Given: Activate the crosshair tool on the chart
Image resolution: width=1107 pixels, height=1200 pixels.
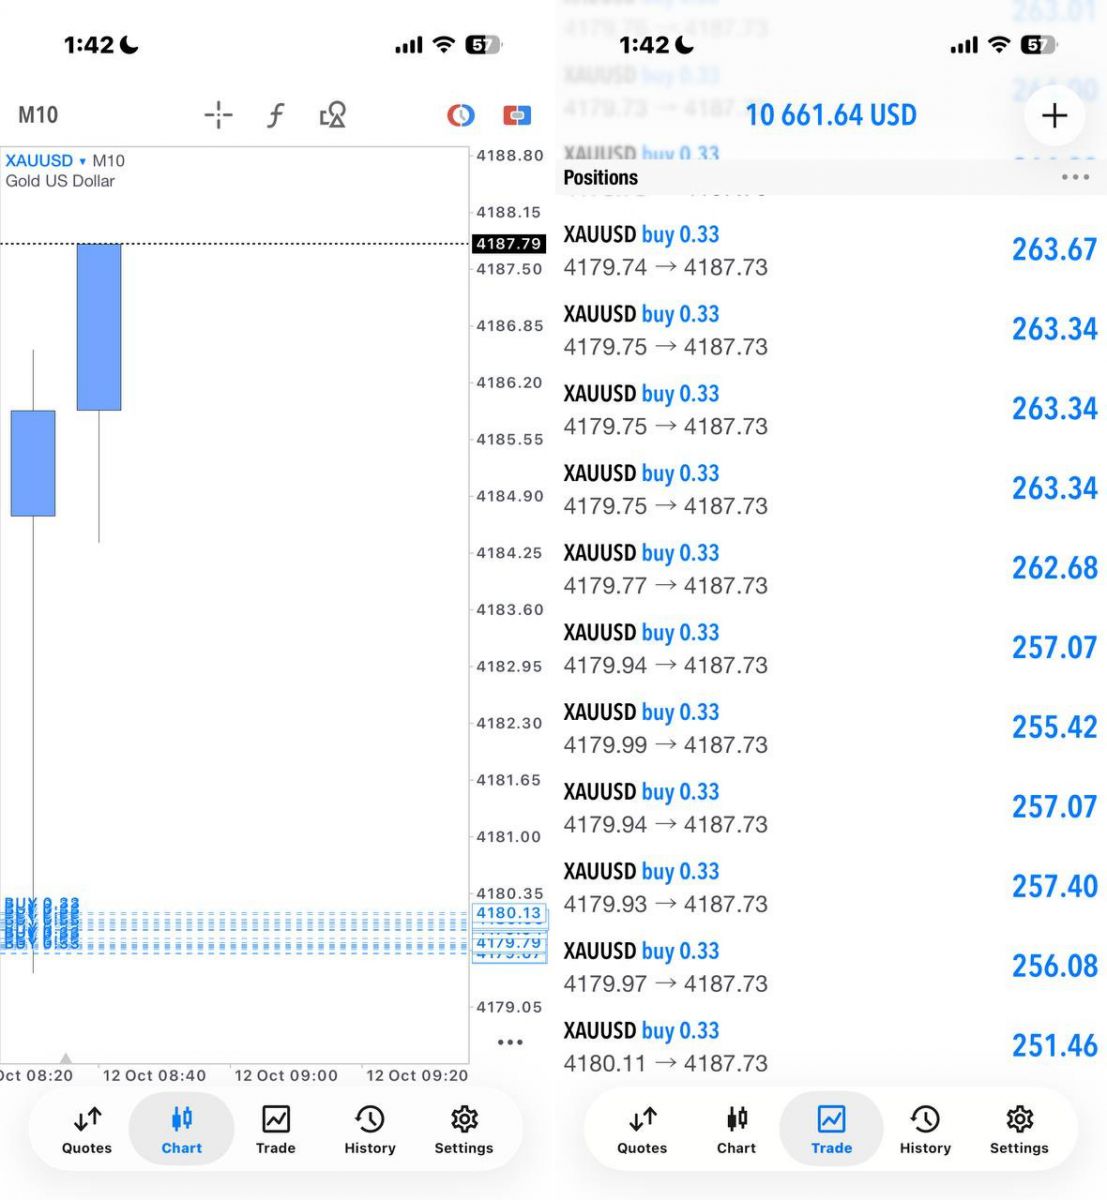Looking at the screenshot, I should (218, 115).
